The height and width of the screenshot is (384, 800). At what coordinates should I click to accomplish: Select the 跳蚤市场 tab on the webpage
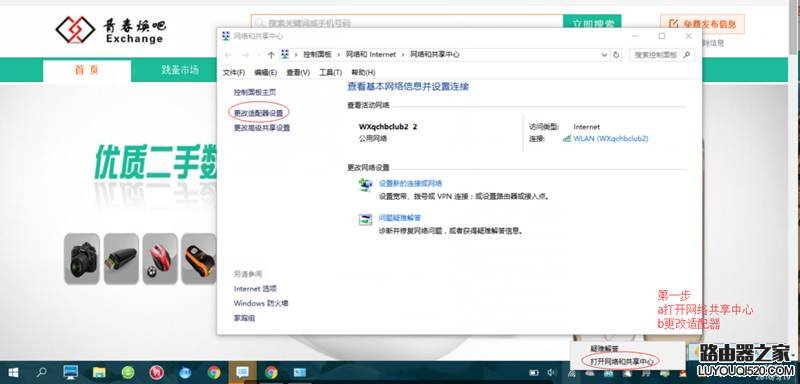(180, 70)
